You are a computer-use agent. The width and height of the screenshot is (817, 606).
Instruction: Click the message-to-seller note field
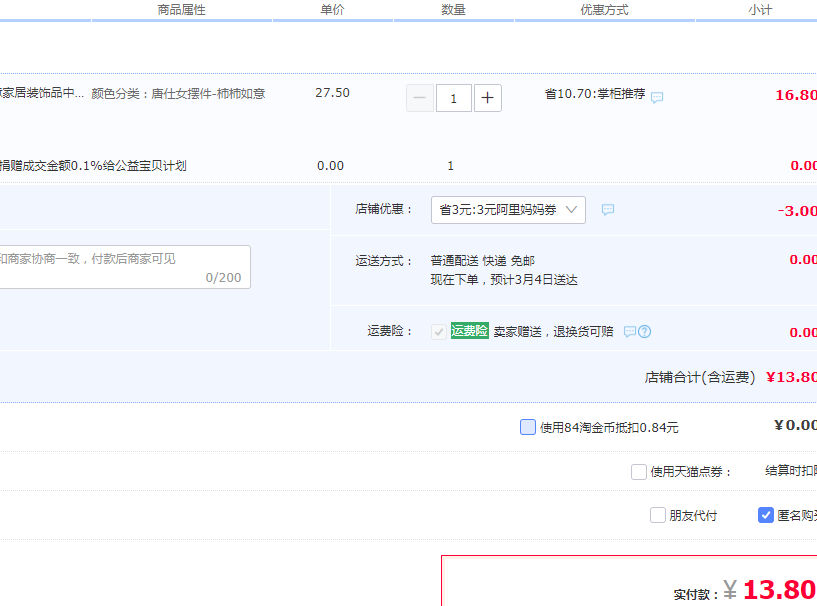123,267
